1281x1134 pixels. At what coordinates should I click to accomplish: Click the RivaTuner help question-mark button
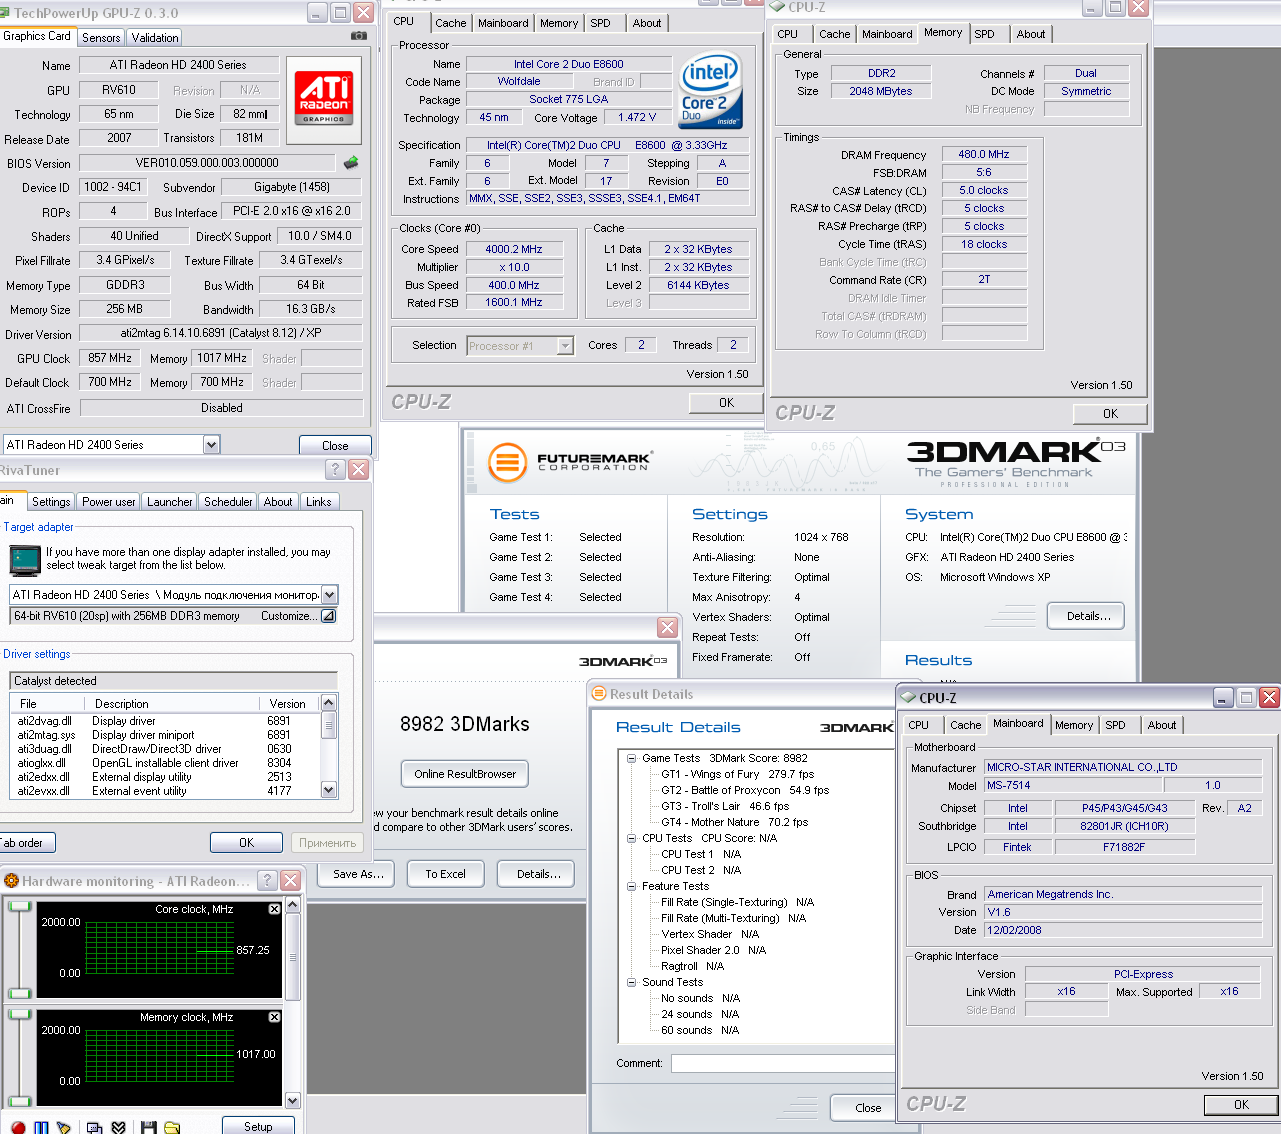pyautogui.click(x=336, y=469)
